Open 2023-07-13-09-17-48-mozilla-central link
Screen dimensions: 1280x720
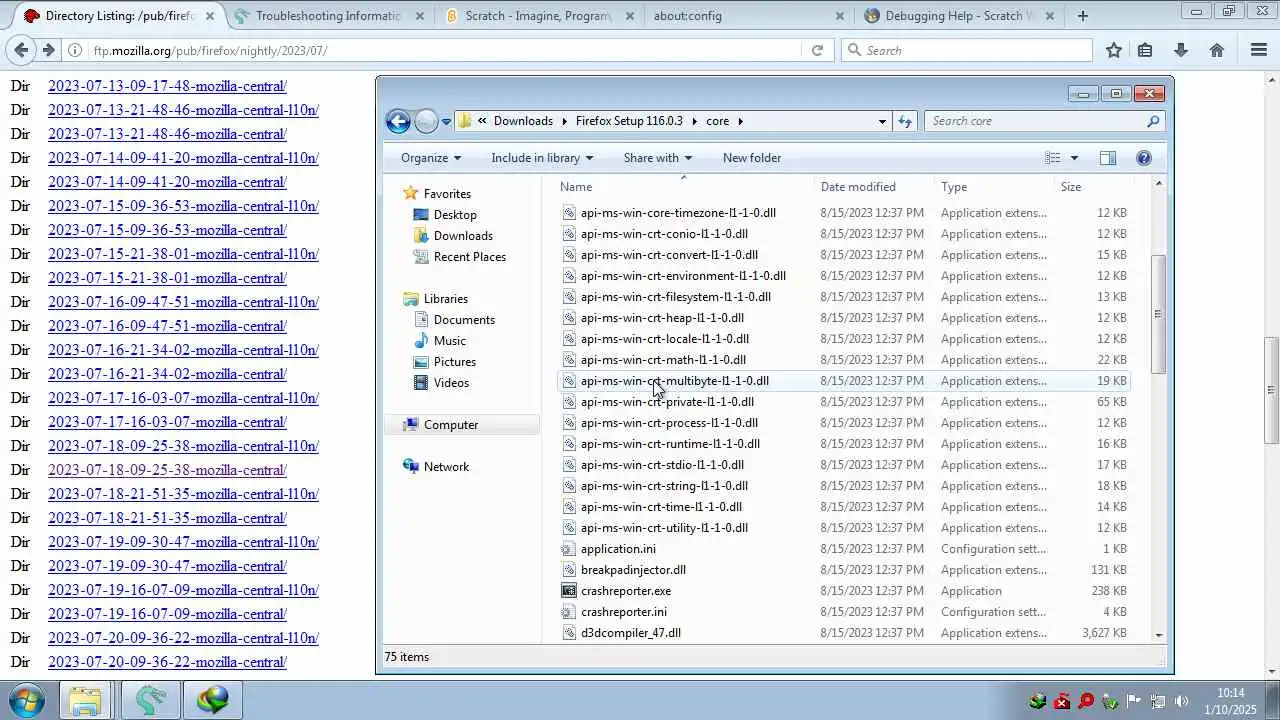(167, 86)
